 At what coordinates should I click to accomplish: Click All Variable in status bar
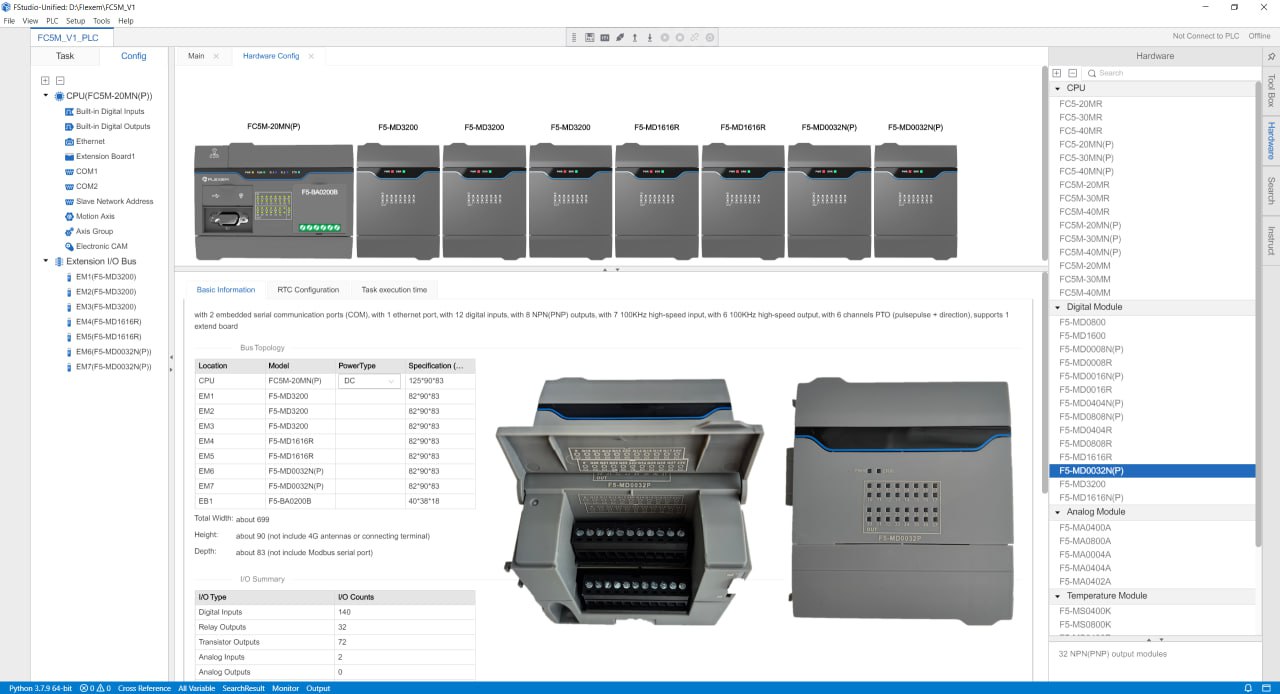click(x=197, y=688)
